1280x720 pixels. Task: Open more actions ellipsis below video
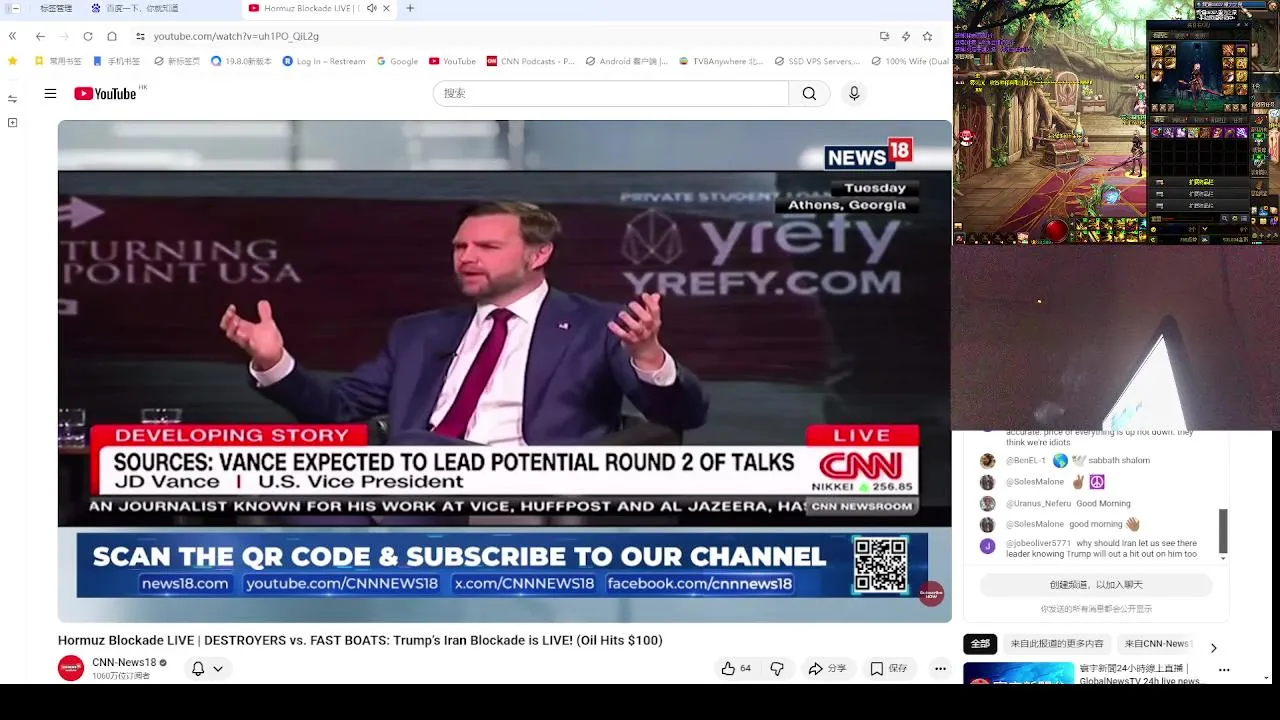(x=940, y=668)
